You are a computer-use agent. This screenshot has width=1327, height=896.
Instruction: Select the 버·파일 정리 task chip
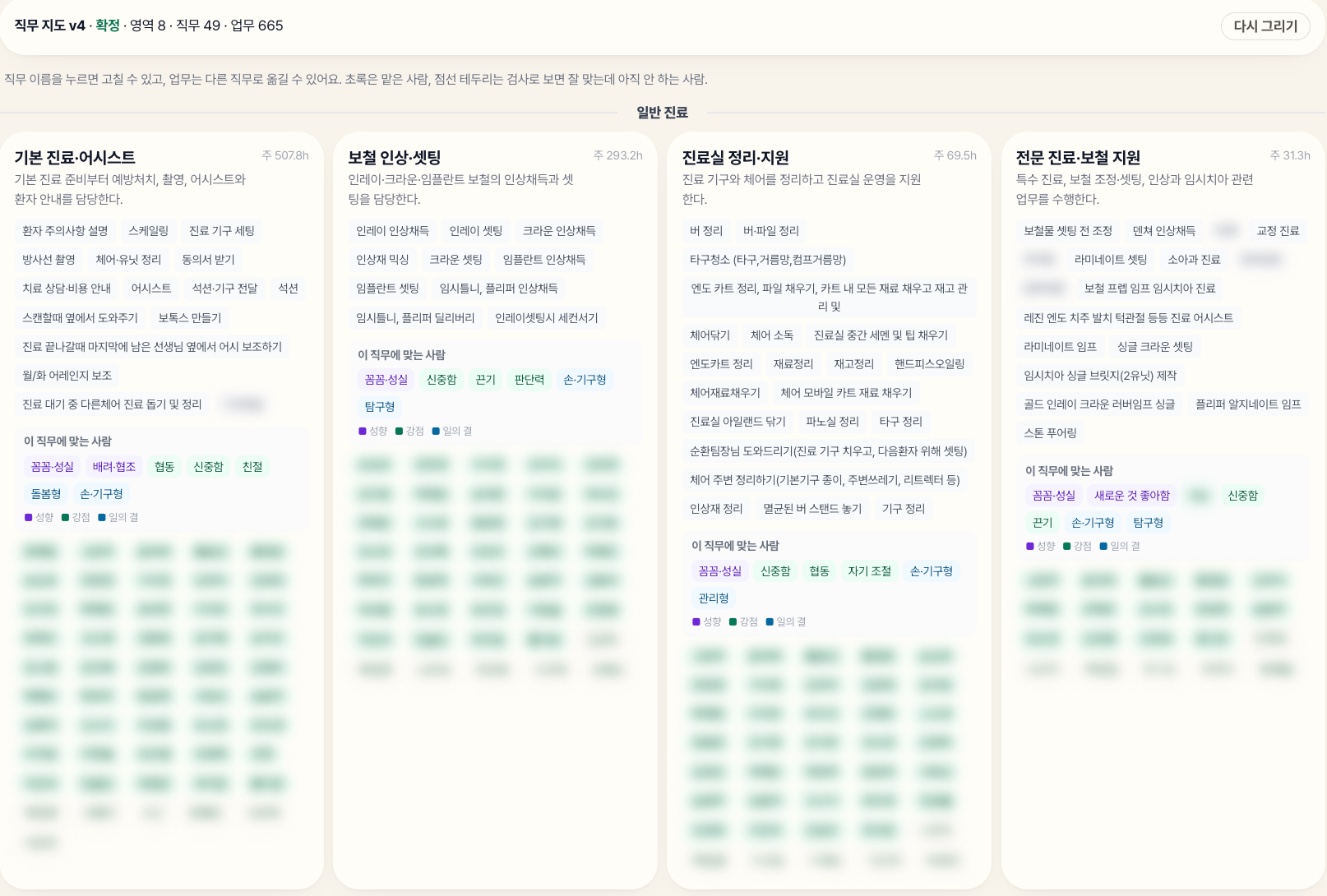tap(771, 231)
